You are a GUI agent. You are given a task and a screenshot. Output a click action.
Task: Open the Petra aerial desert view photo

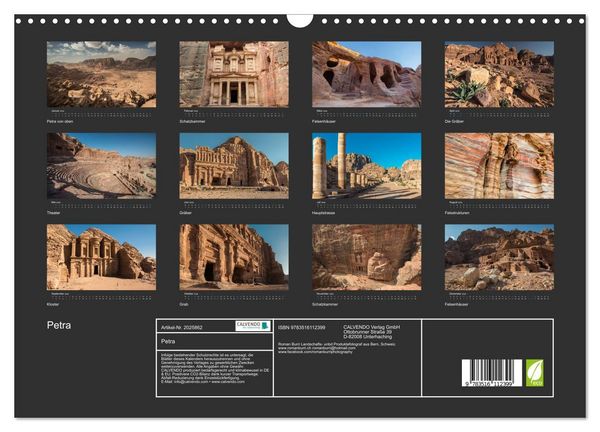tap(101, 74)
